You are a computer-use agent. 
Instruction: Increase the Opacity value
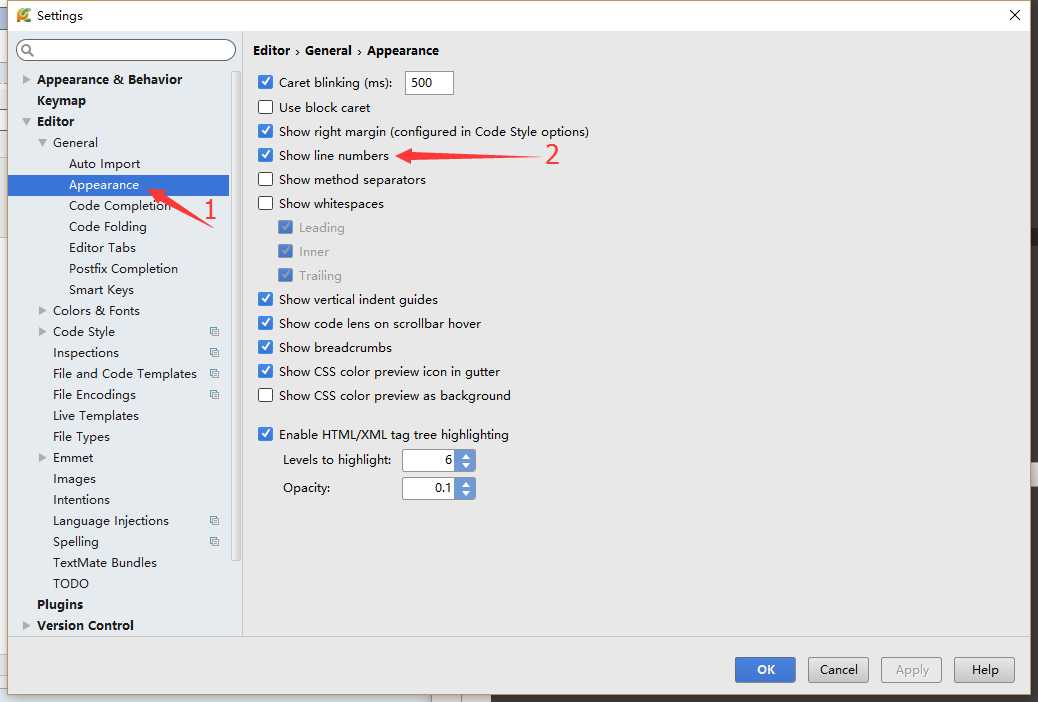[x=466, y=483]
